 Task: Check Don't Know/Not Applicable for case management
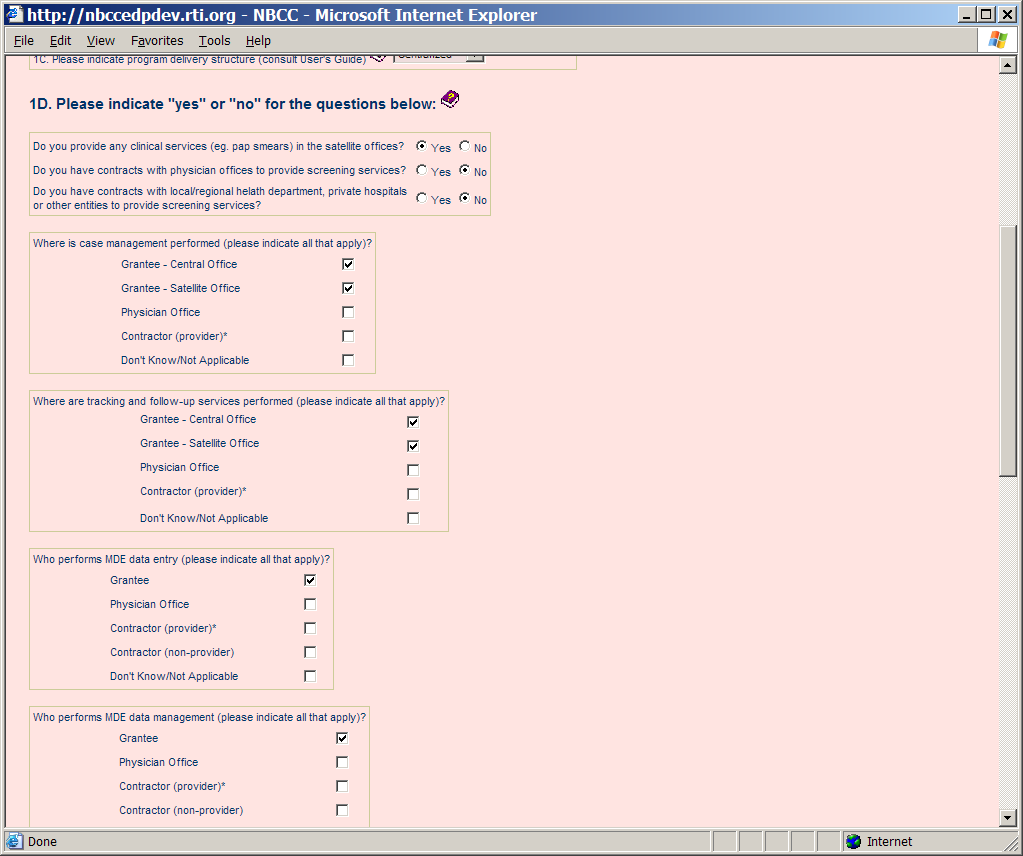click(348, 360)
